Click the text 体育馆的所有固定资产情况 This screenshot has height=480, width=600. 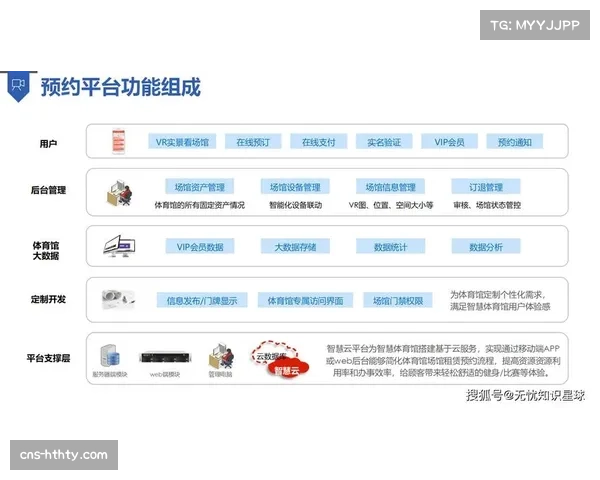[x=200, y=205]
